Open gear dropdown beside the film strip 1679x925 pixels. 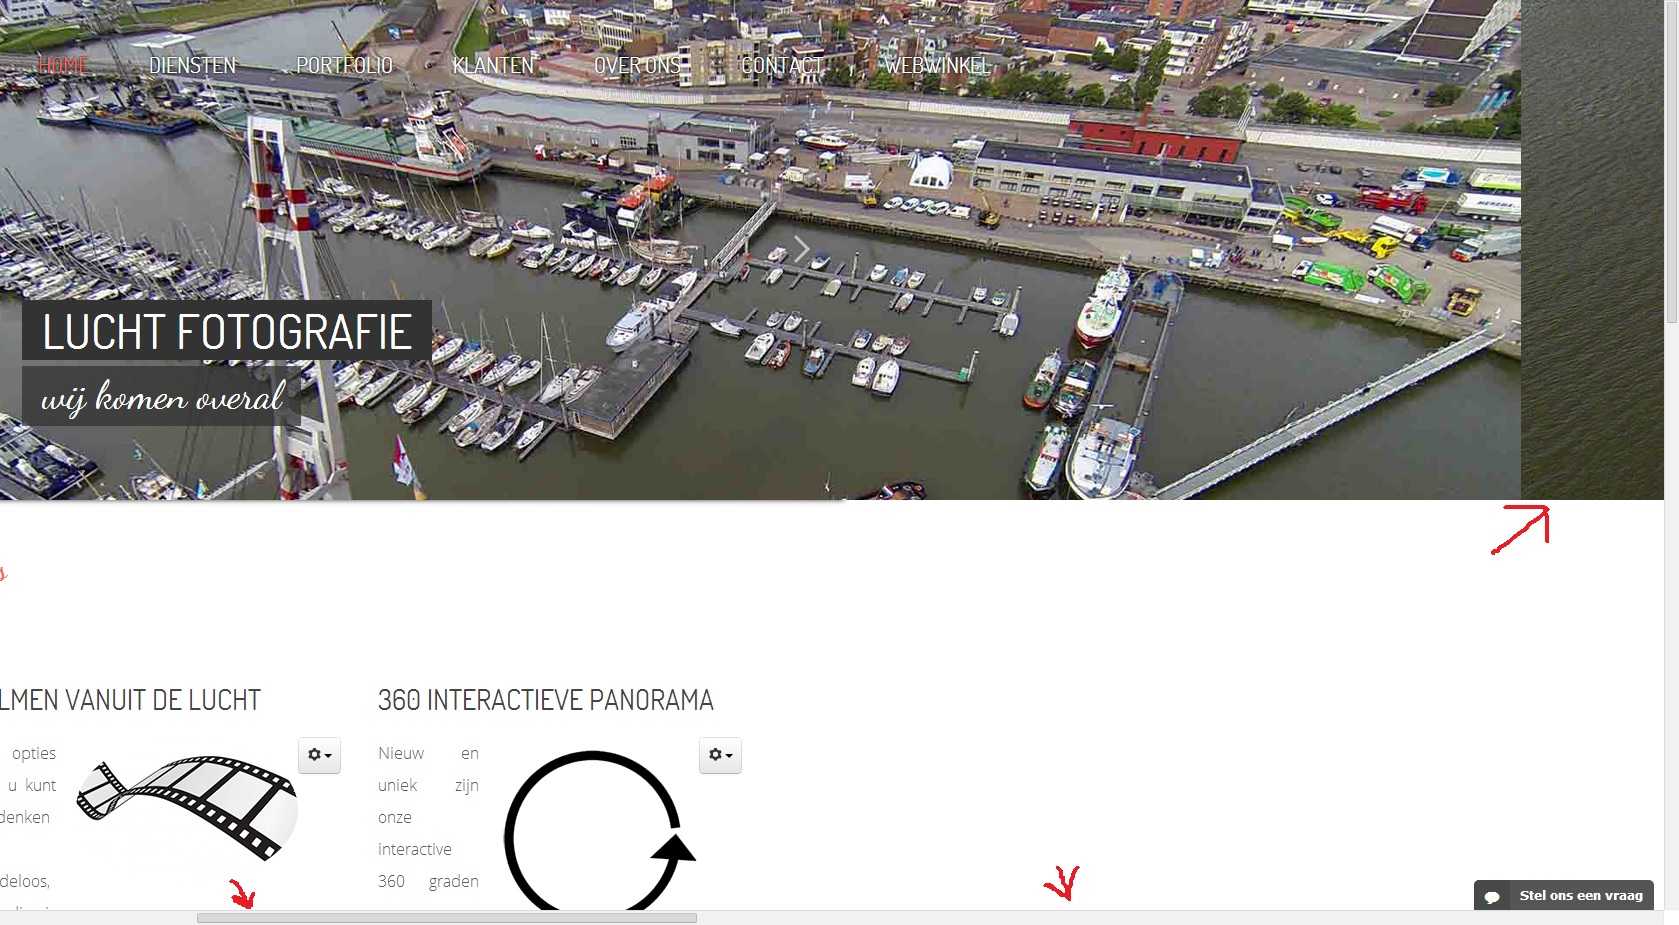[x=319, y=755]
